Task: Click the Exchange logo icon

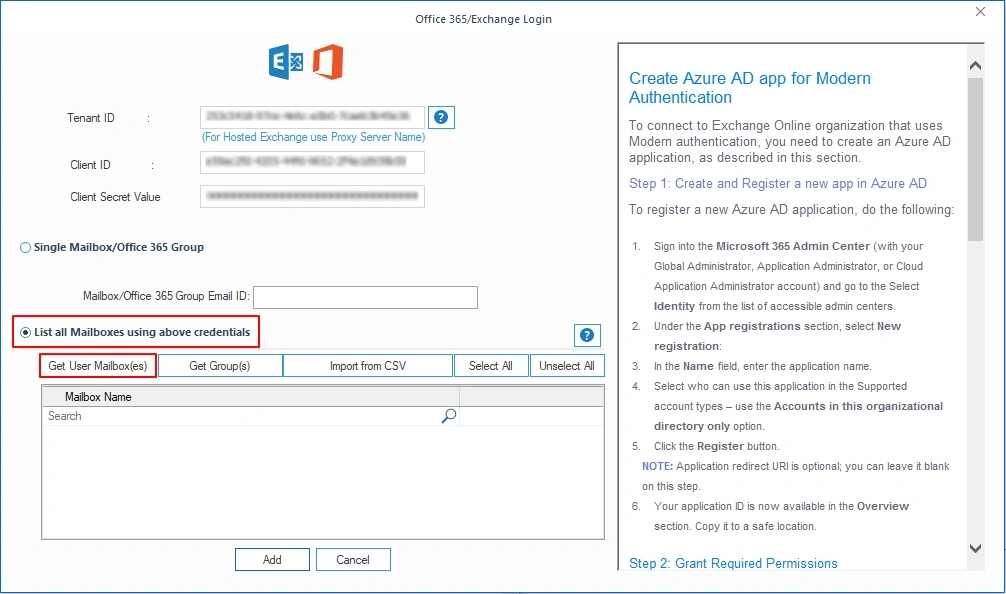Action: point(285,61)
